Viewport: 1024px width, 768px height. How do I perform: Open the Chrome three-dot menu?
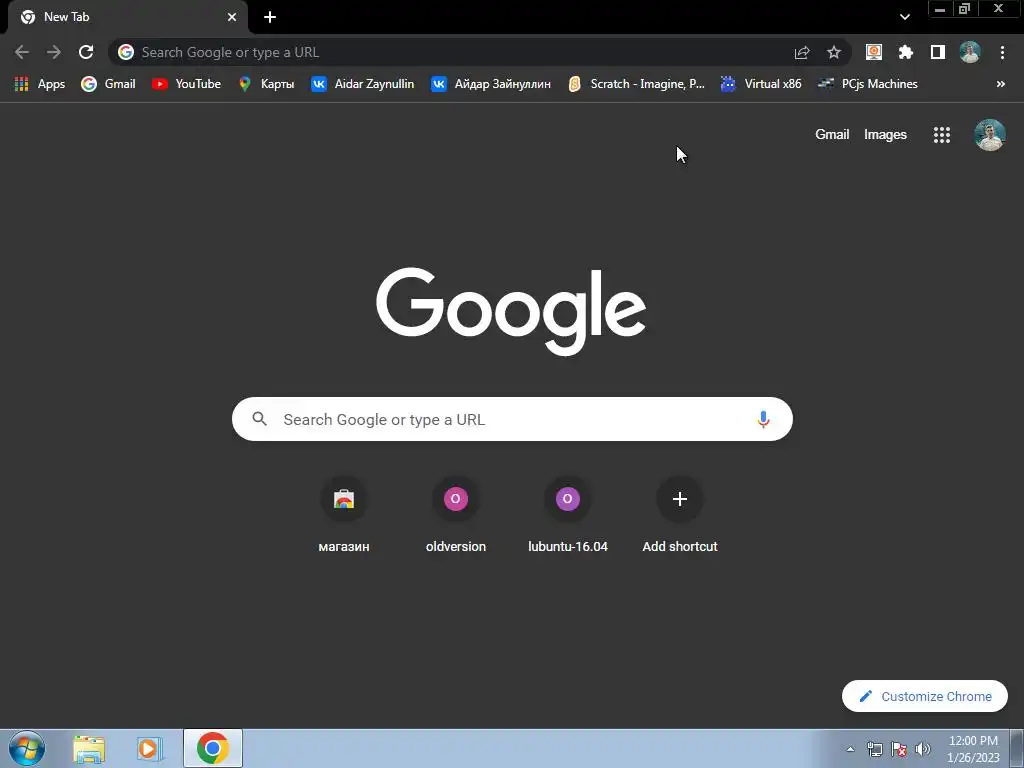[x=1002, y=52]
